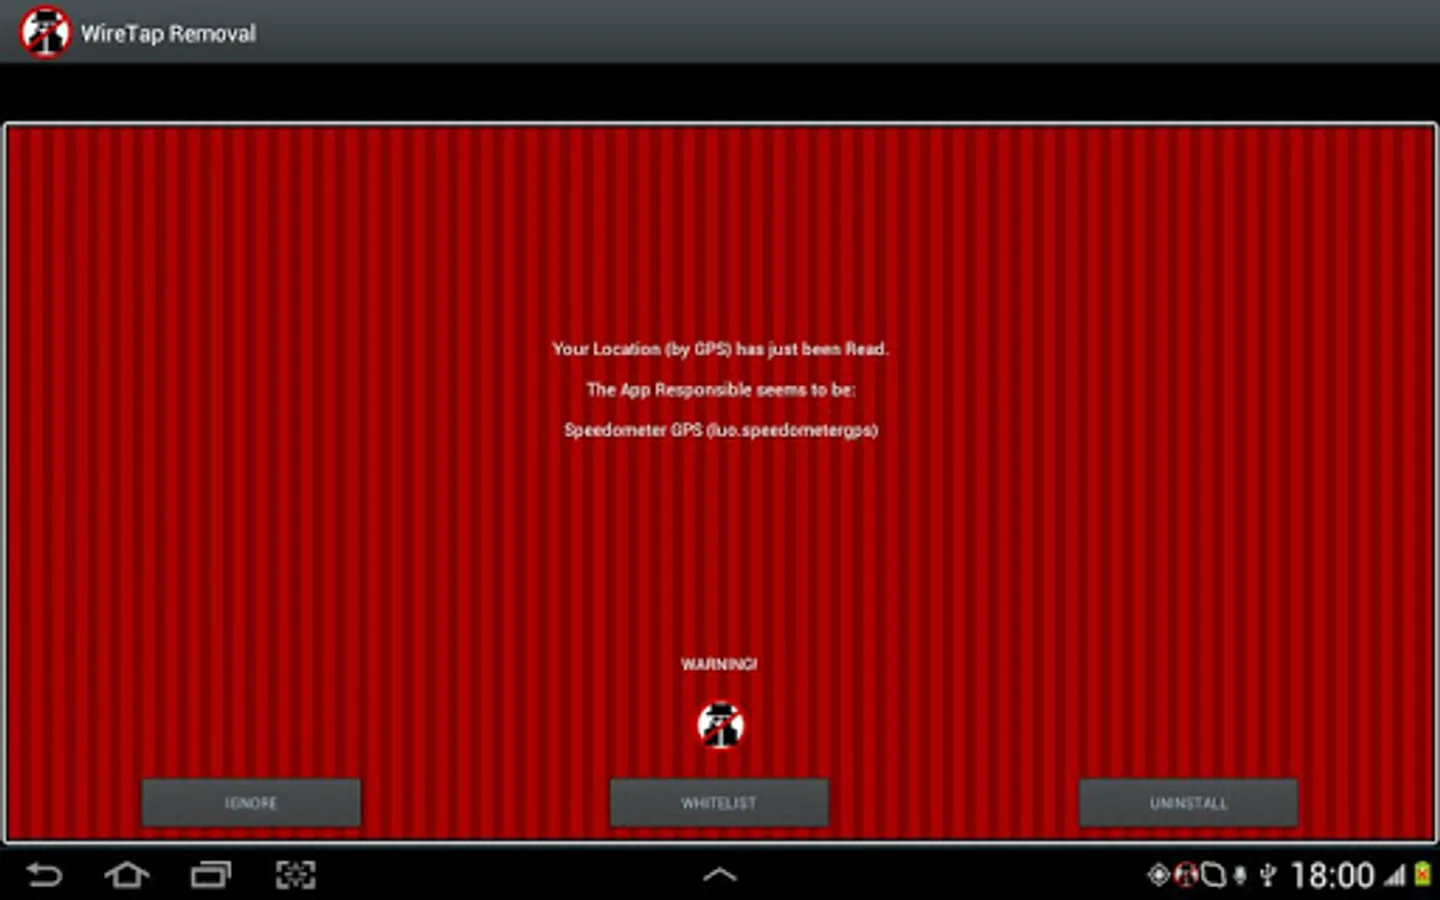Viewport: 1440px width, 900px height.
Task: Capture screen with the screenshot icon
Action: [295, 876]
